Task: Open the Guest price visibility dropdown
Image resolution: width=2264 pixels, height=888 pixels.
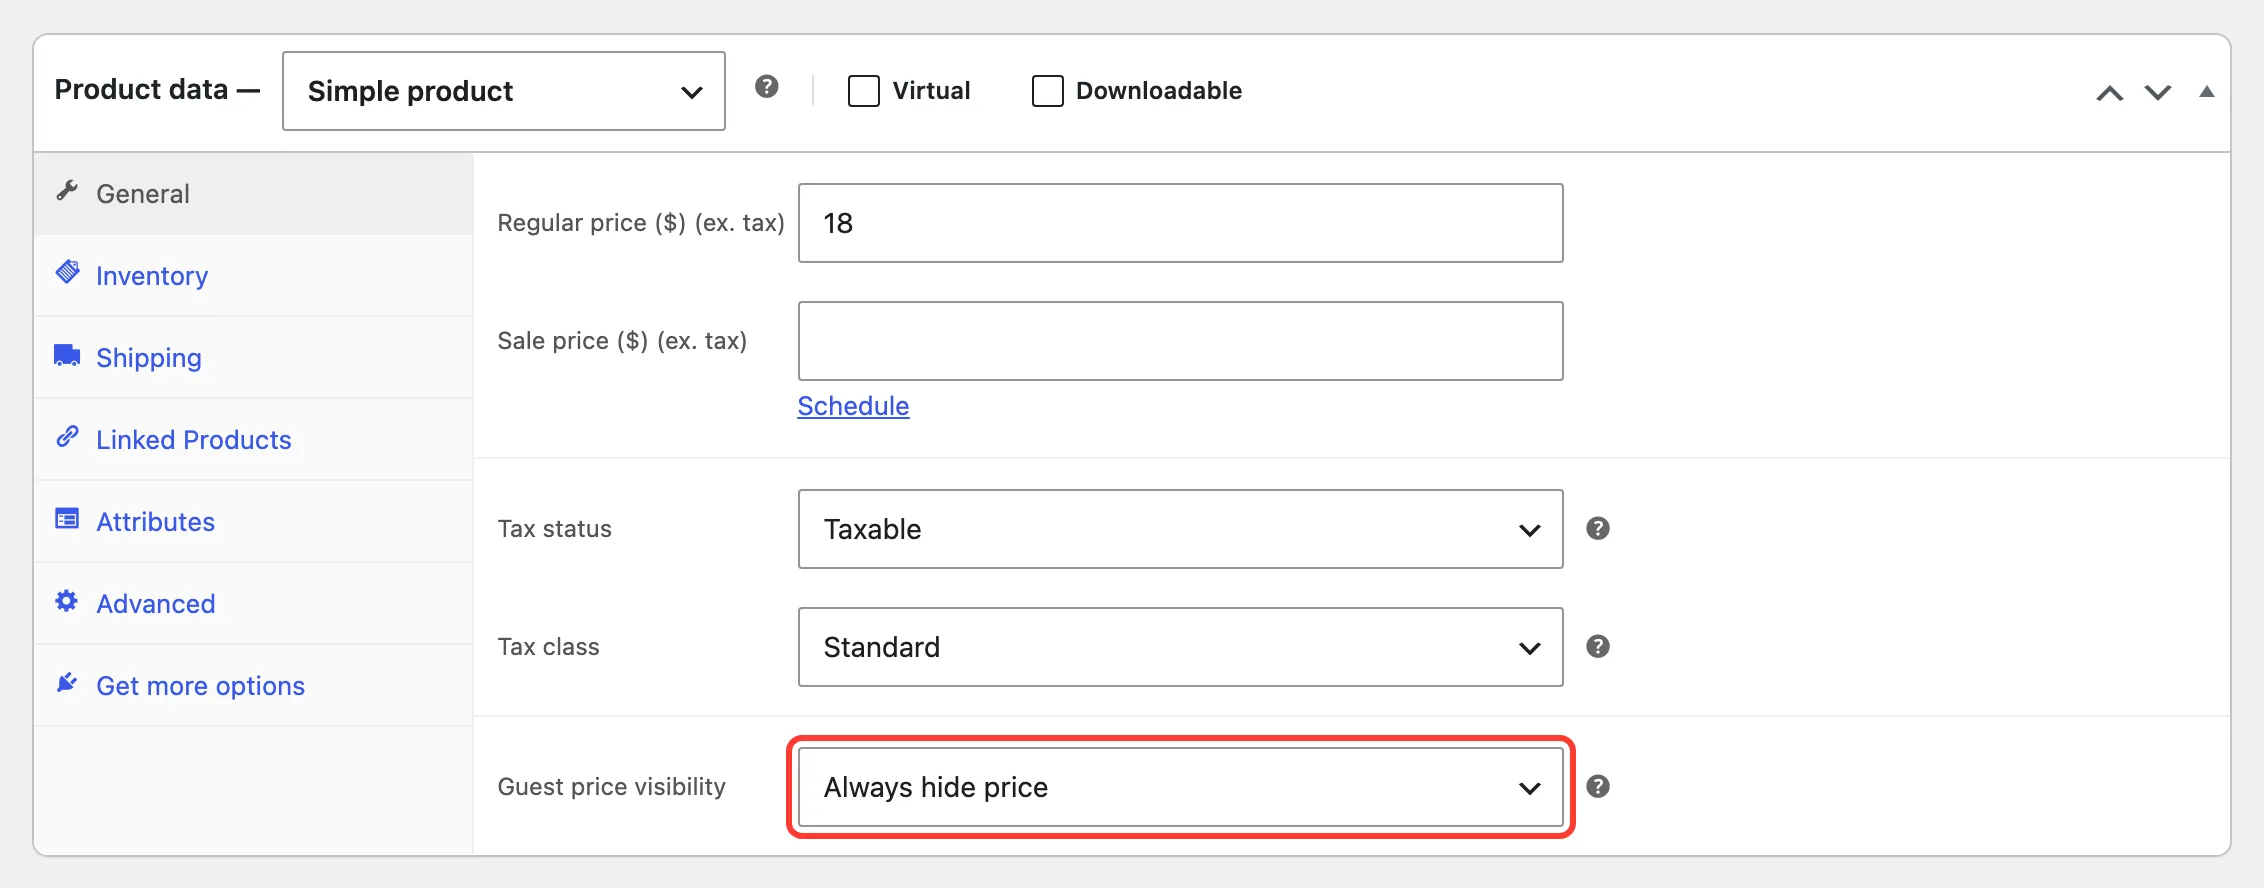Action: [1181, 787]
